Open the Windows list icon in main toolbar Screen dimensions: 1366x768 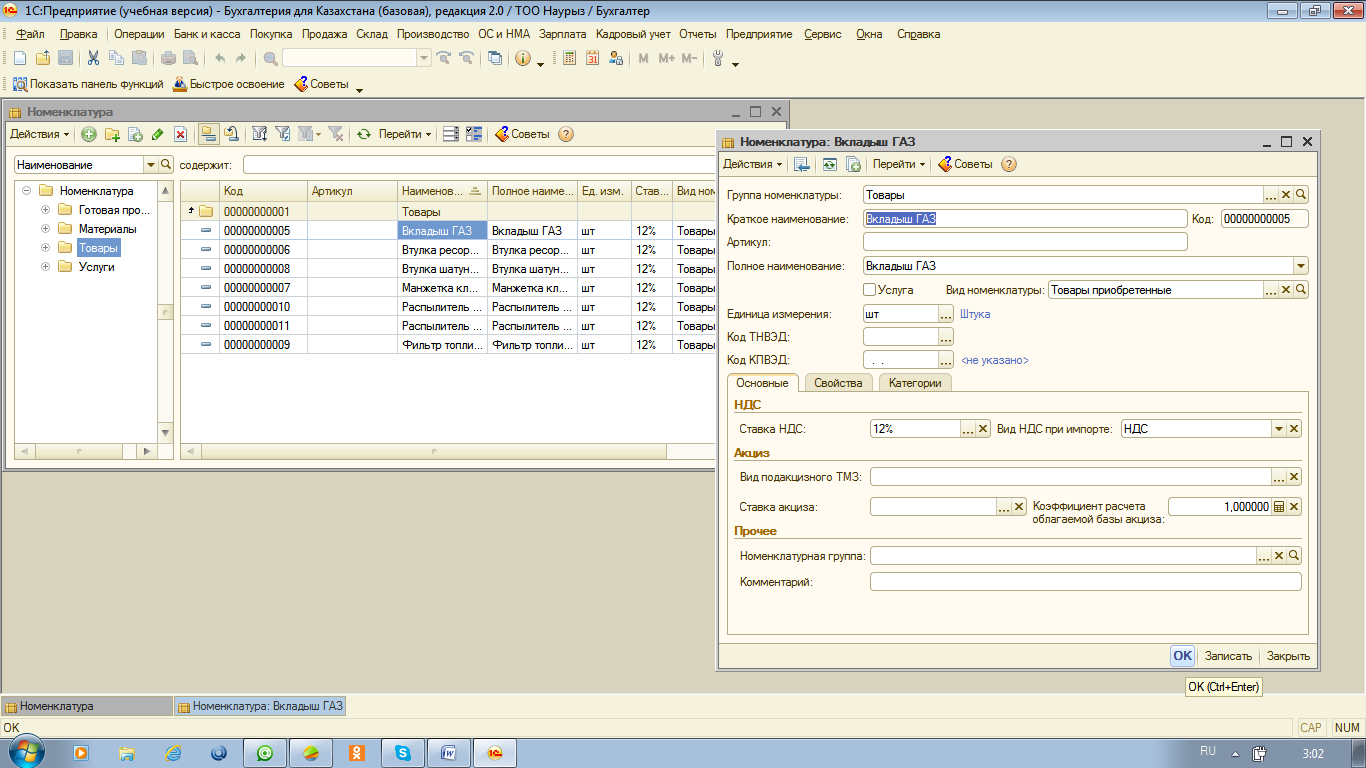(494, 58)
